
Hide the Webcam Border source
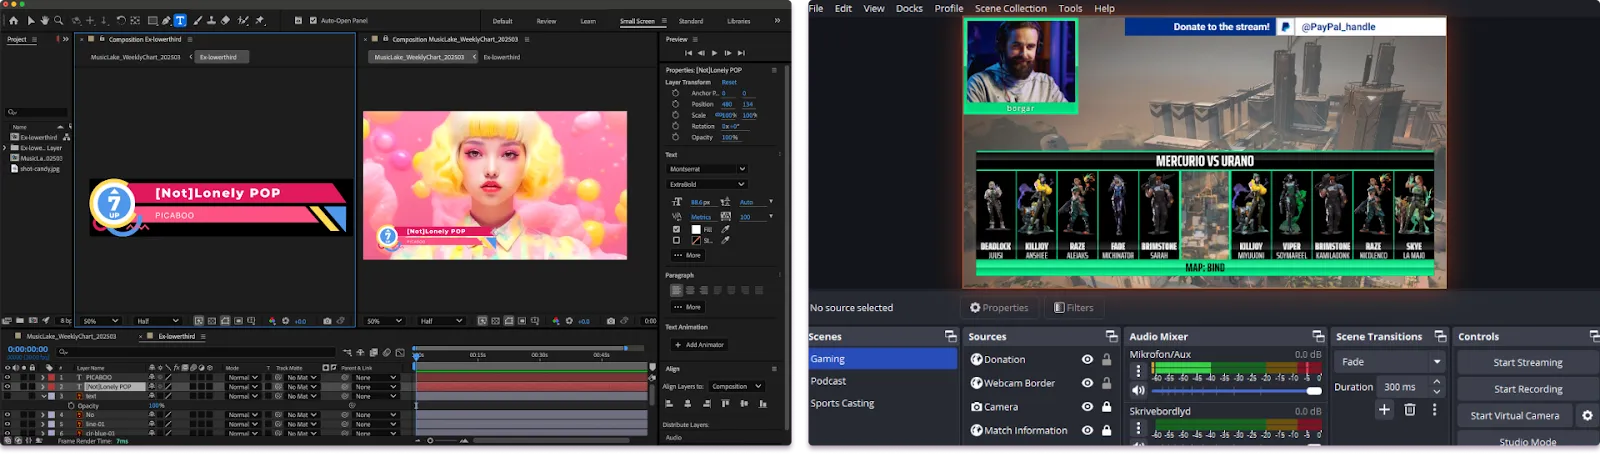tap(1087, 383)
